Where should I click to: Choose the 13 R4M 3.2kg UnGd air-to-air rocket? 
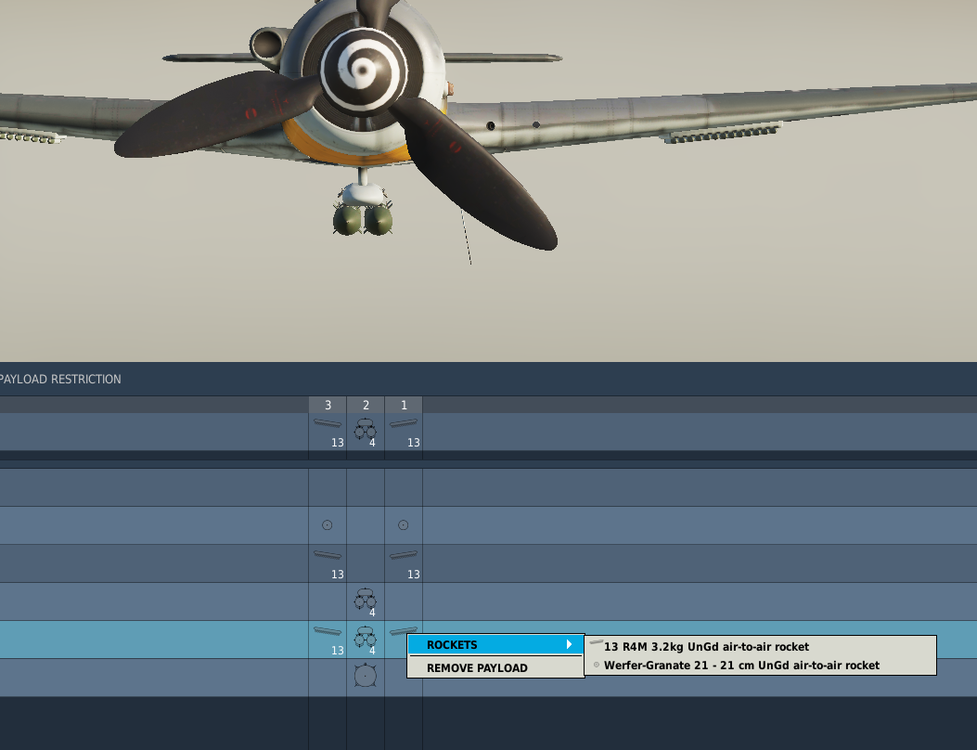coord(706,647)
